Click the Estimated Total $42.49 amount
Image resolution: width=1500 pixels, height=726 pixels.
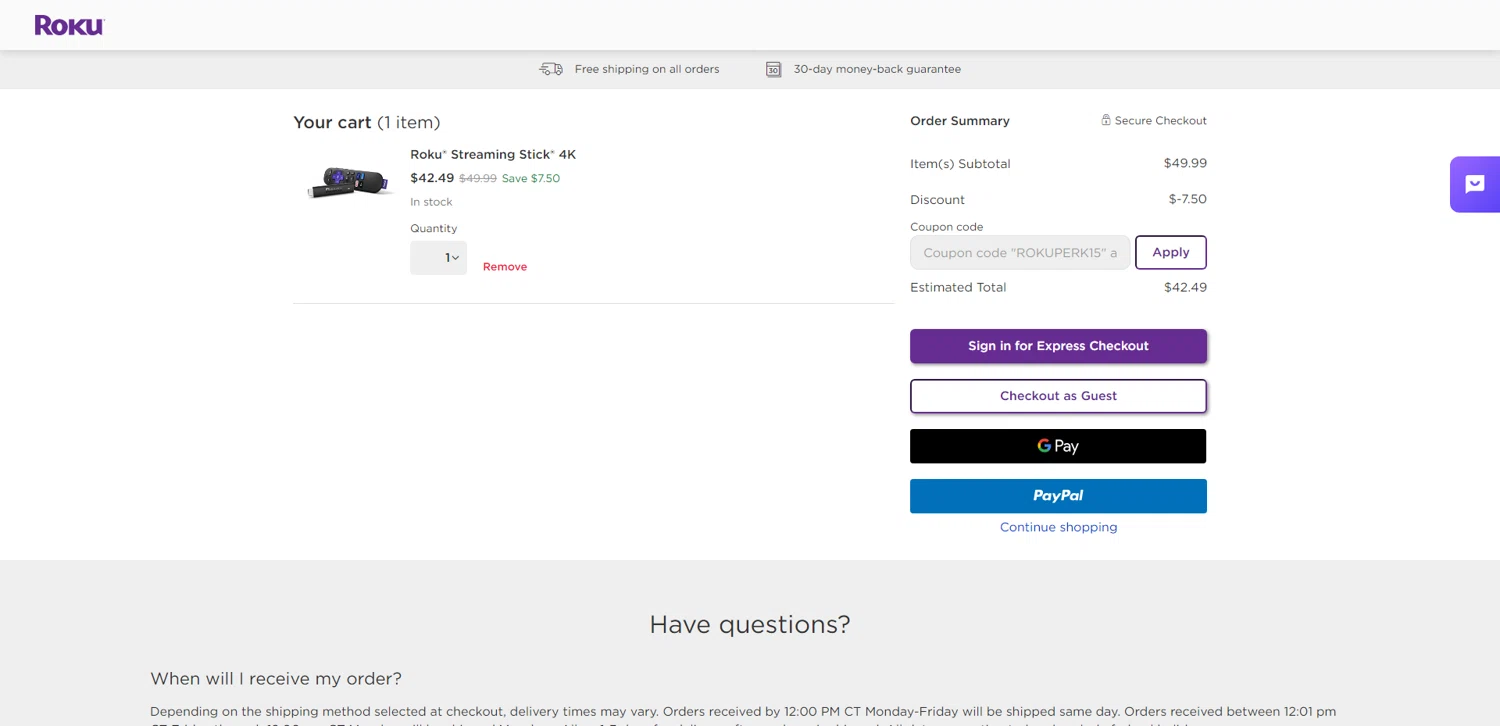(1185, 287)
